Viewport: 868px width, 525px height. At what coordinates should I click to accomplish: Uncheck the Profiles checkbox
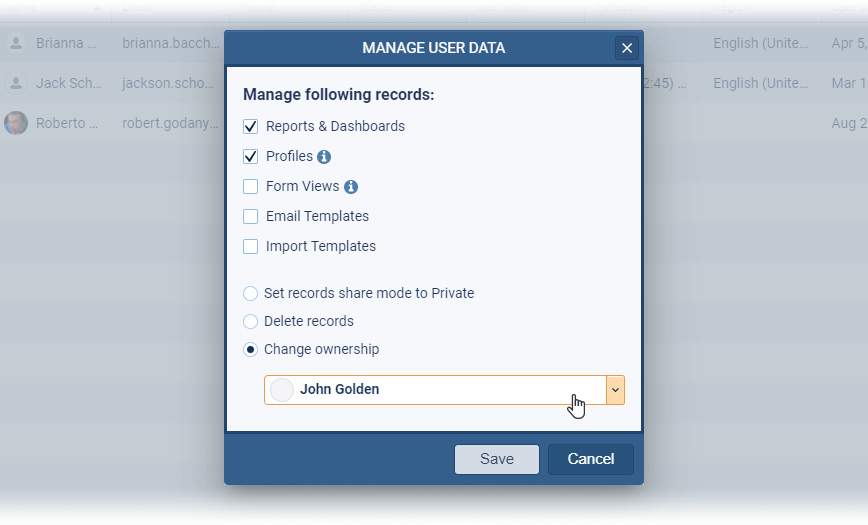pyautogui.click(x=251, y=157)
